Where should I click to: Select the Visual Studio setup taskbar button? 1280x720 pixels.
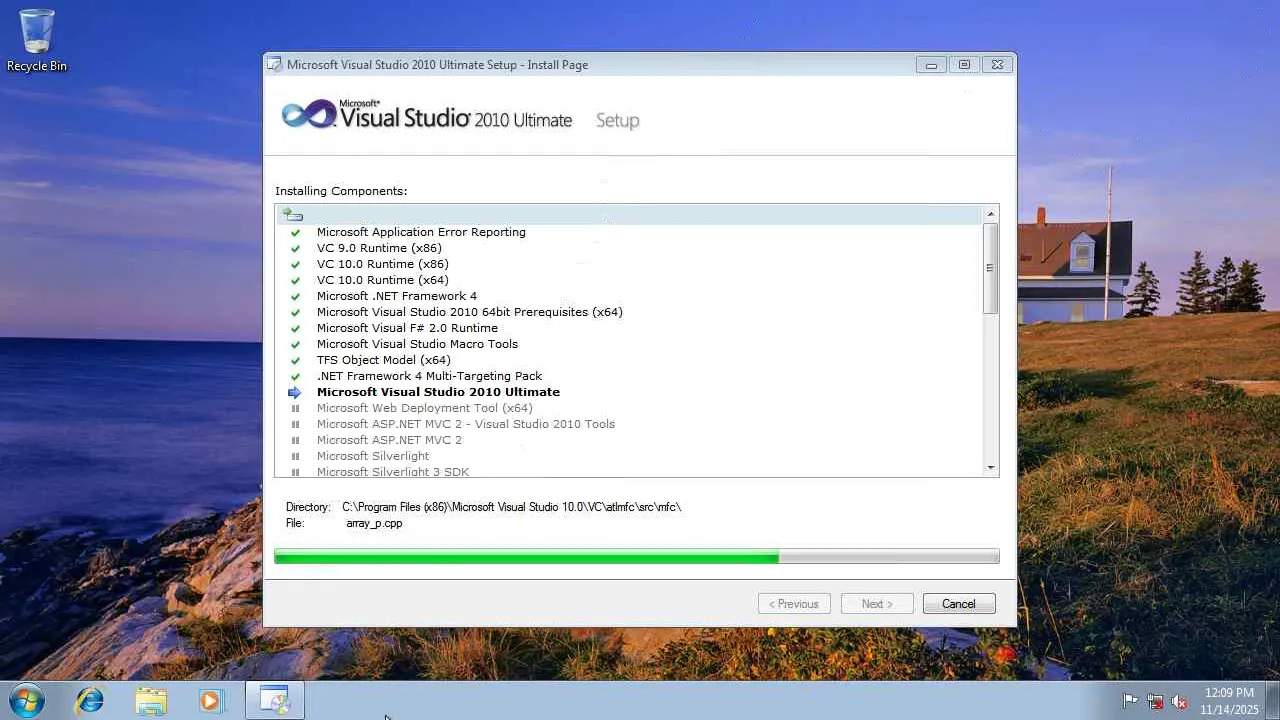(274, 700)
